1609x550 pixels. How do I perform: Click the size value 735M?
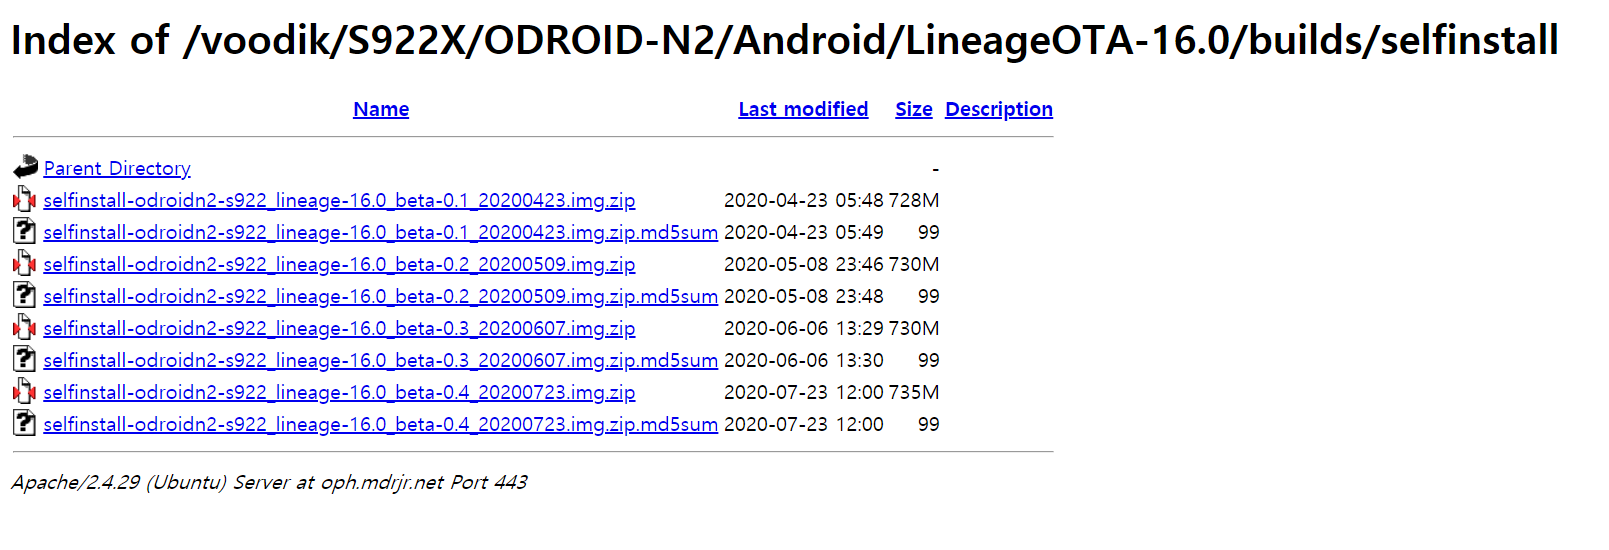tap(914, 392)
